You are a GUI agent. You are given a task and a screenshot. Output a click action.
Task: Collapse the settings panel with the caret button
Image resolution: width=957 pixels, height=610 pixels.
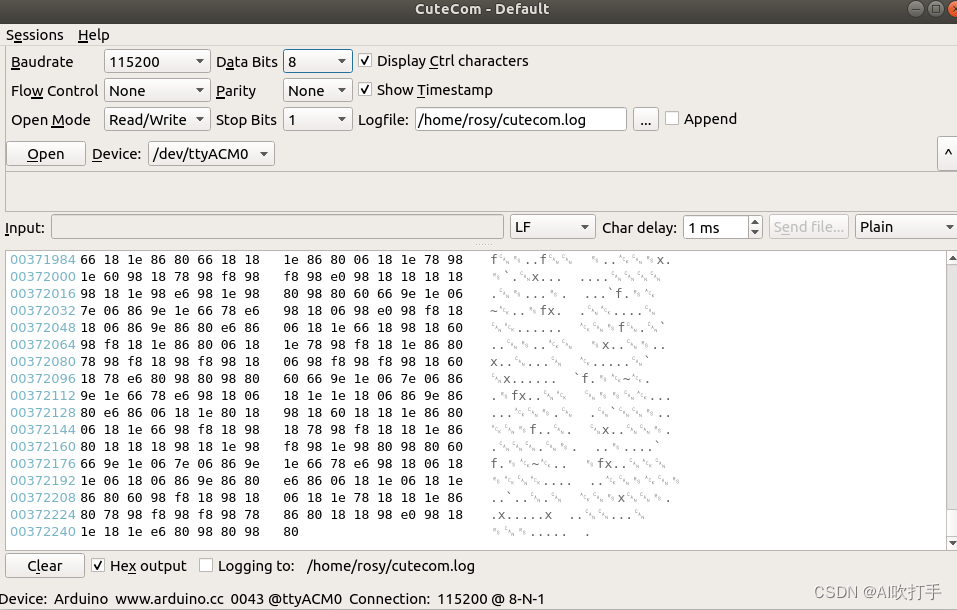pos(947,153)
